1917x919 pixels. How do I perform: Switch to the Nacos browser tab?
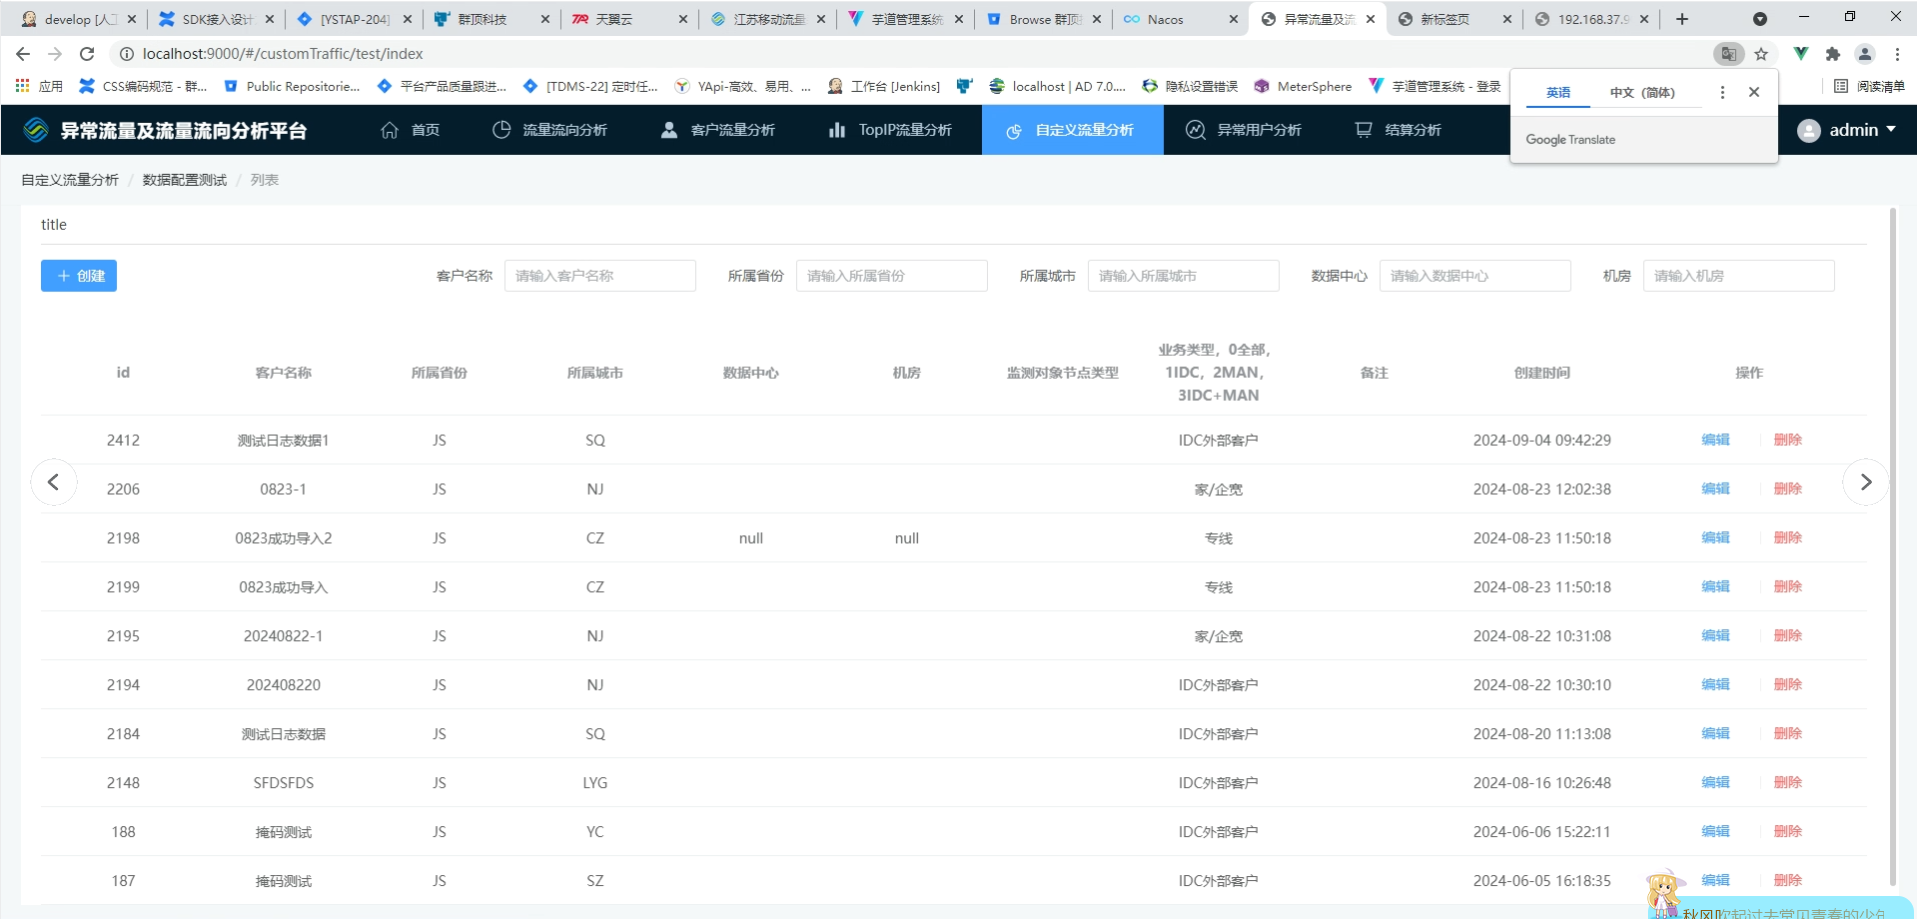(1165, 19)
